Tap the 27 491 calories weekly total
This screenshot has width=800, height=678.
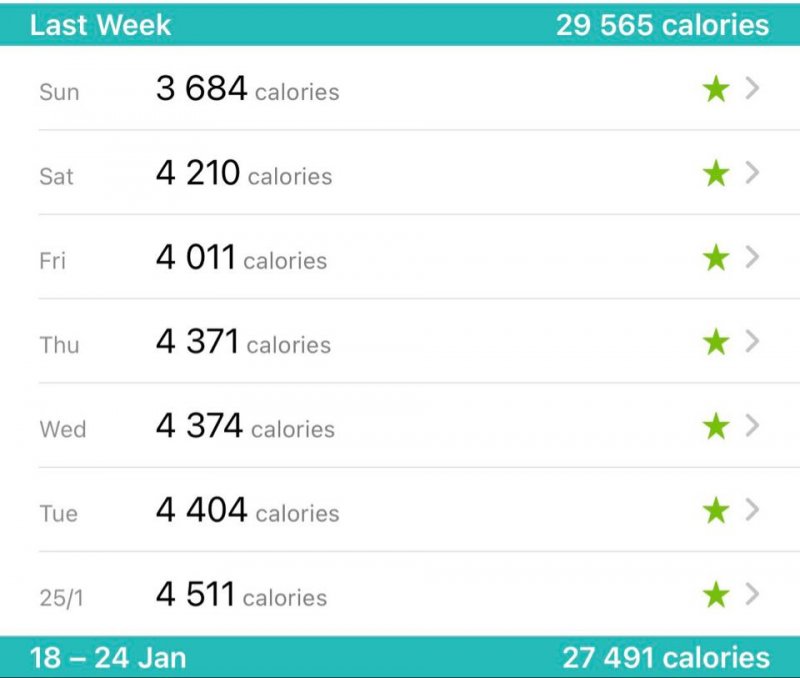tap(666, 658)
